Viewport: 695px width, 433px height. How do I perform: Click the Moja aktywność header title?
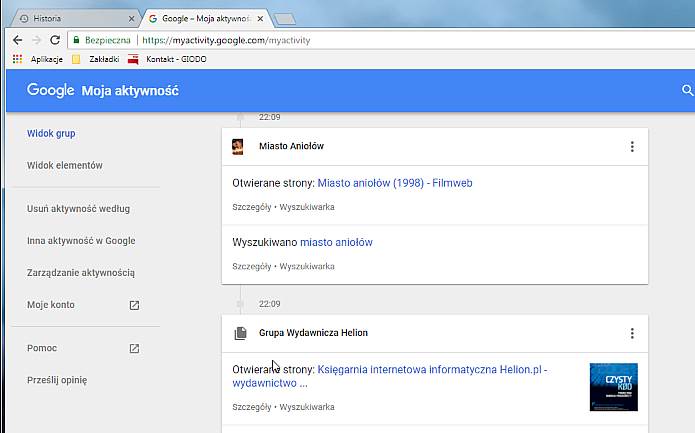click(130, 91)
